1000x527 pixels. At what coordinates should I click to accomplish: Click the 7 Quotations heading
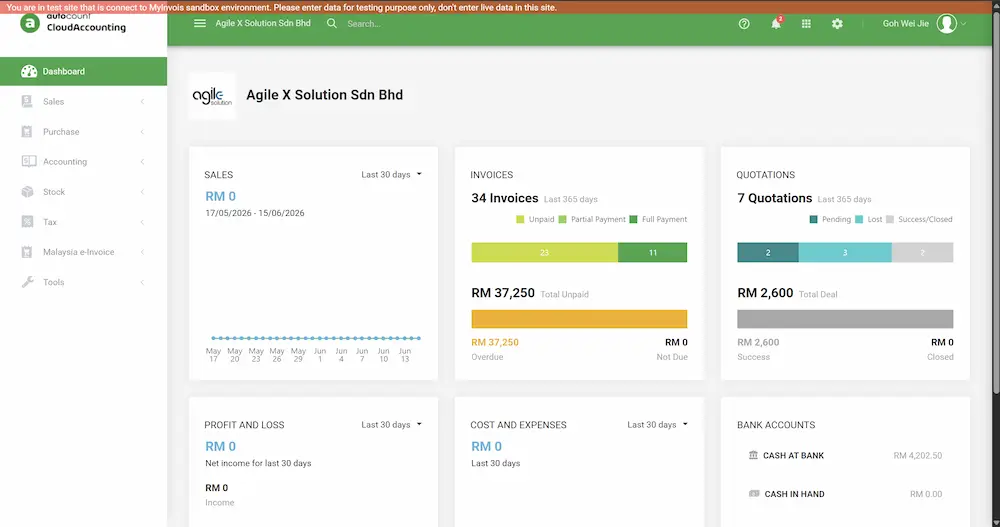click(x=774, y=198)
